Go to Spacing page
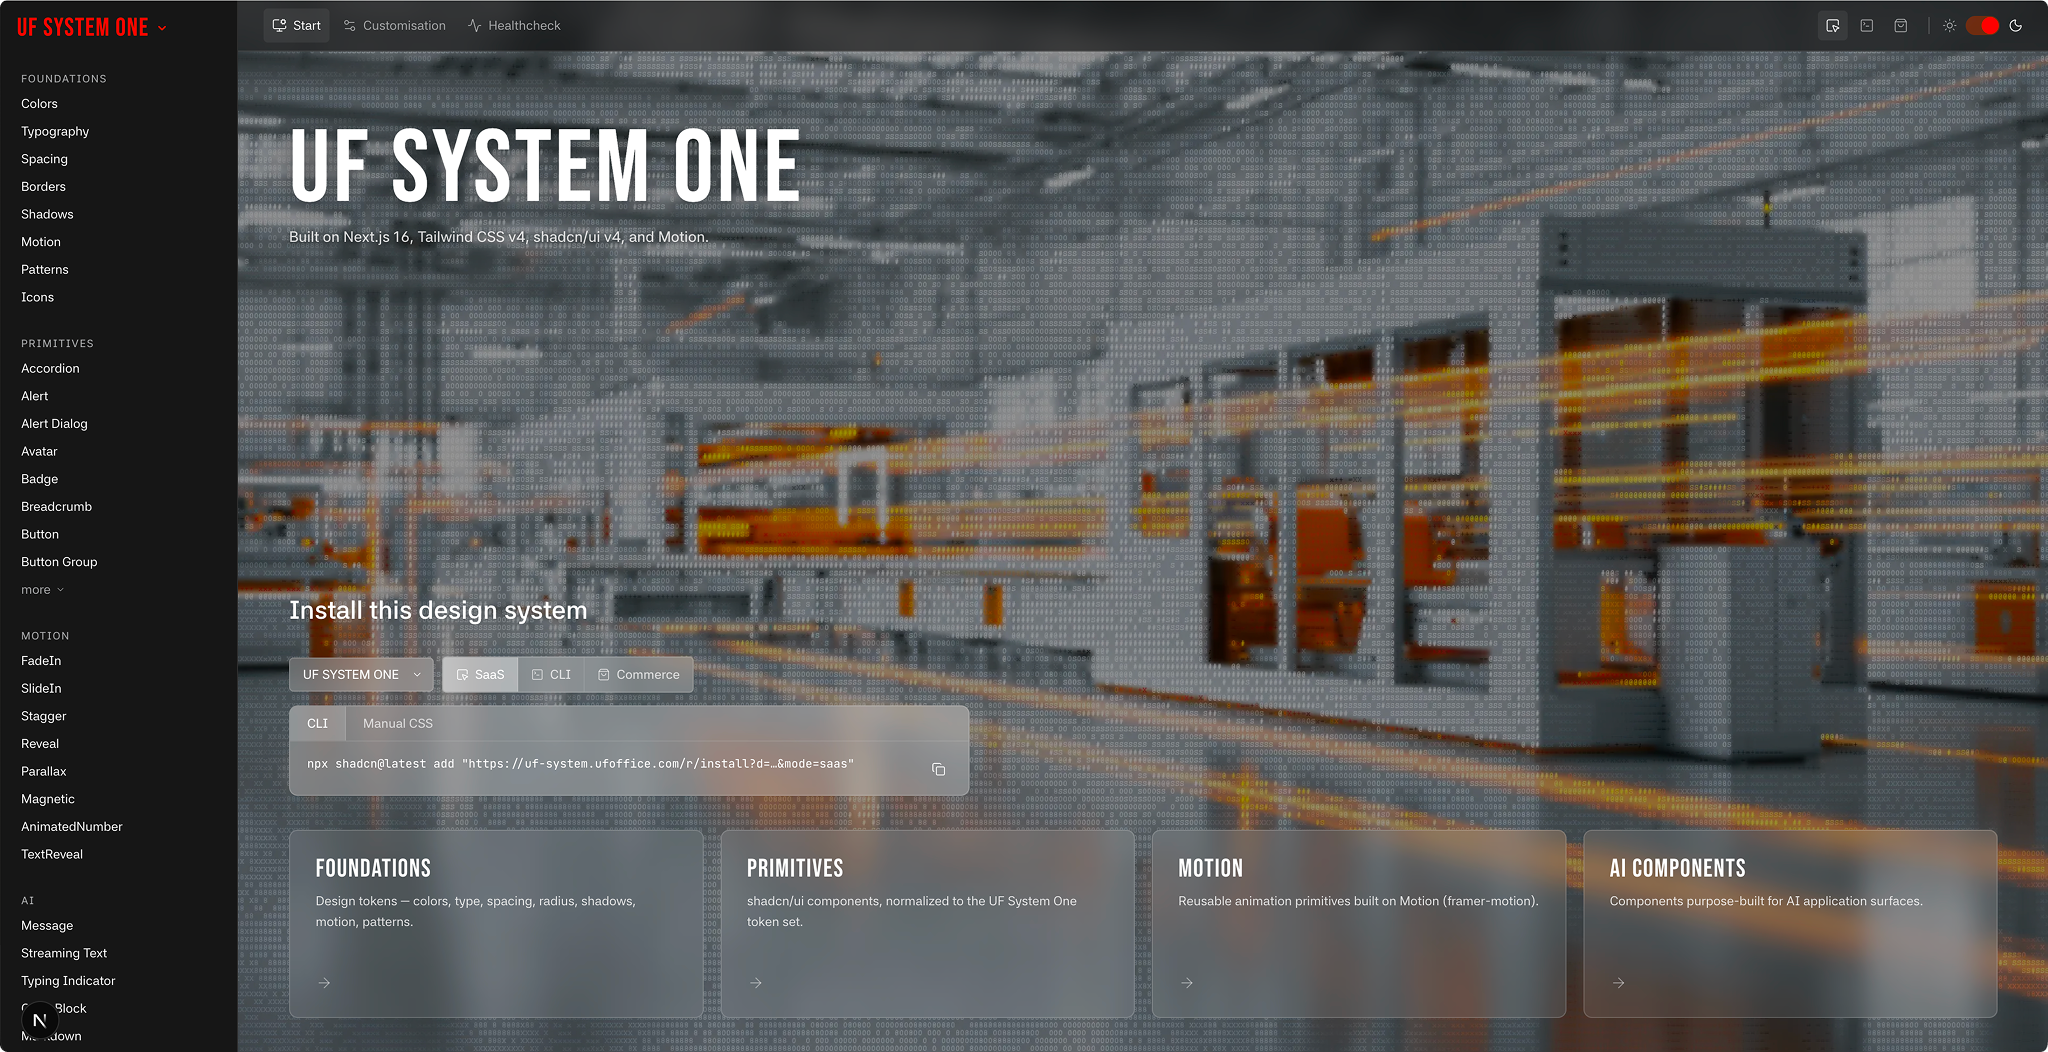The image size is (2048, 1052). [x=44, y=159]
